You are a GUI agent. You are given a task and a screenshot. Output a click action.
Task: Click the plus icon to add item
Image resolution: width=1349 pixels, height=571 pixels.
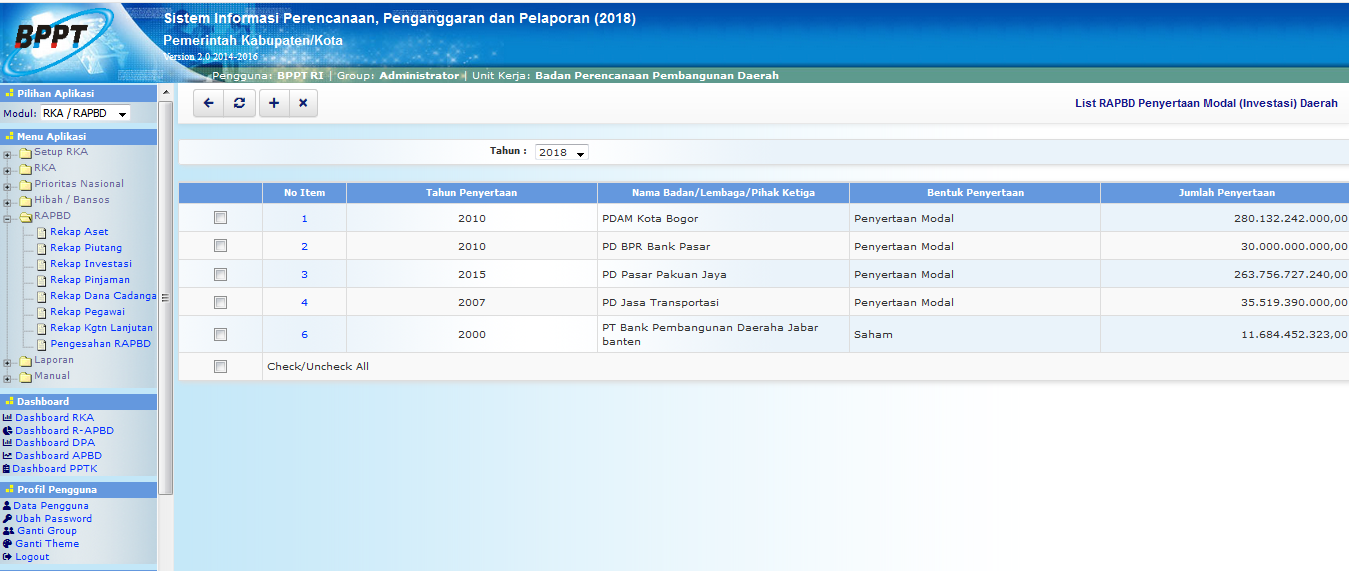pyautogui.click(x=274, y=103)
